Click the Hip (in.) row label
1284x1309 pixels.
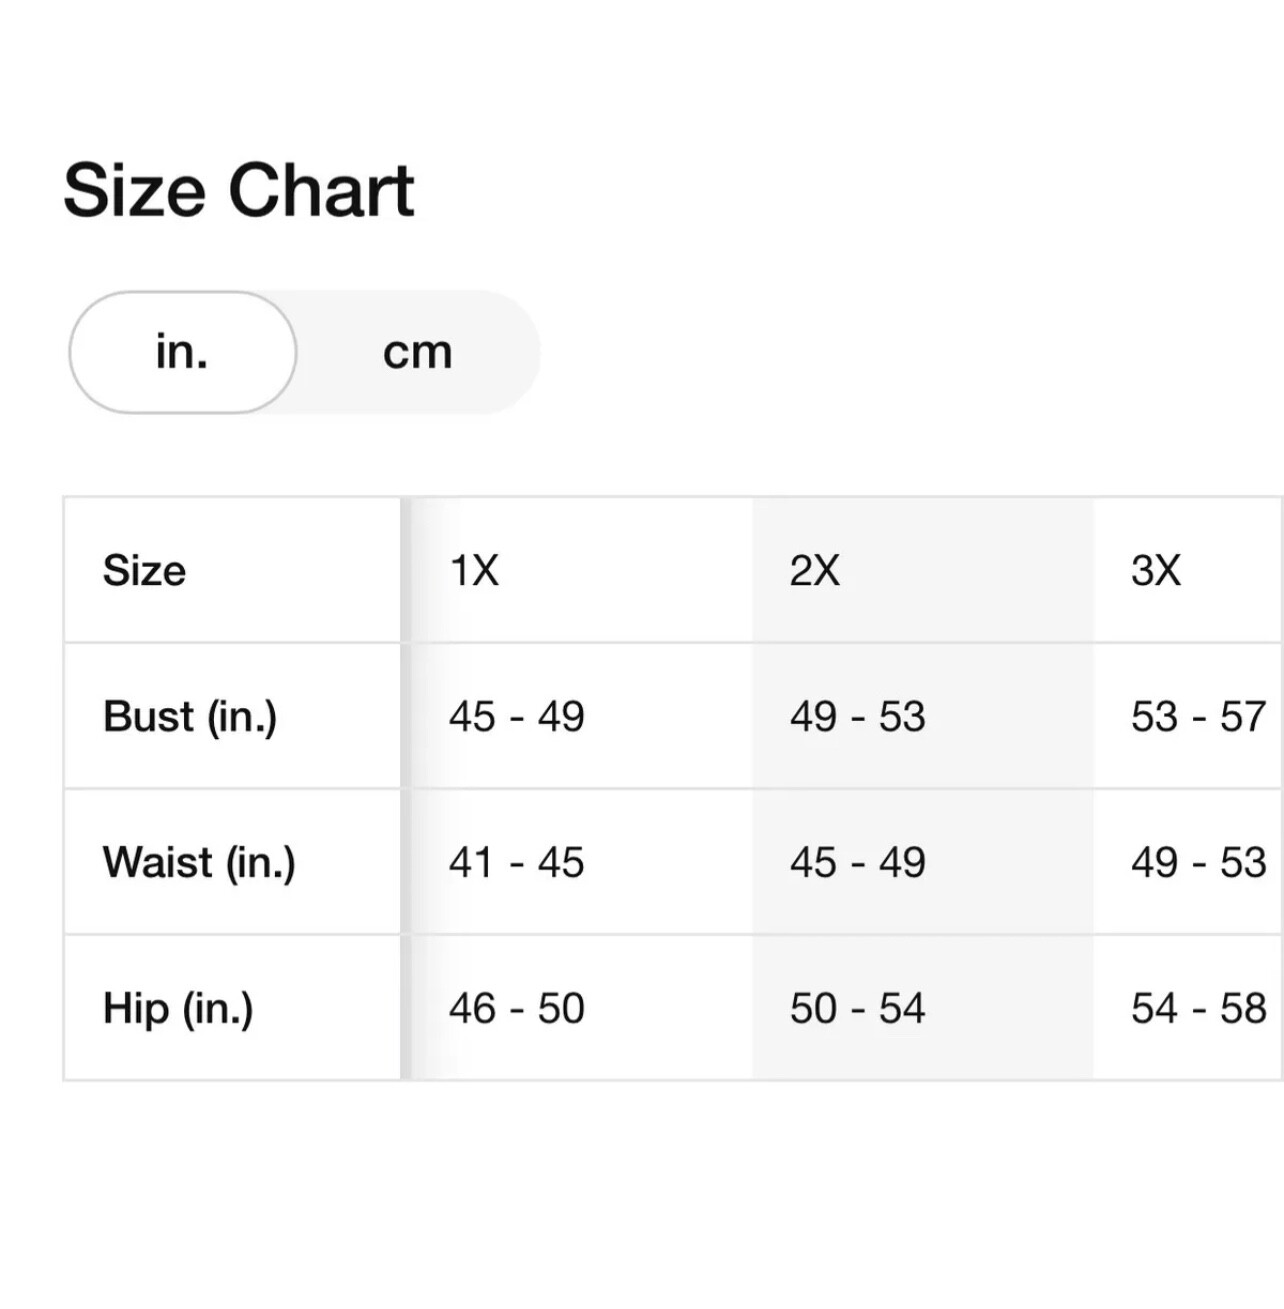click(x=178, y=1009)
